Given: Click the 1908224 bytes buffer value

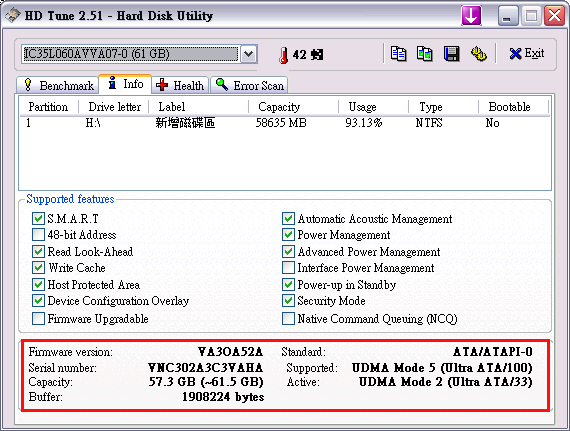Looking at the screenshot, I should [x=223, y=397].
